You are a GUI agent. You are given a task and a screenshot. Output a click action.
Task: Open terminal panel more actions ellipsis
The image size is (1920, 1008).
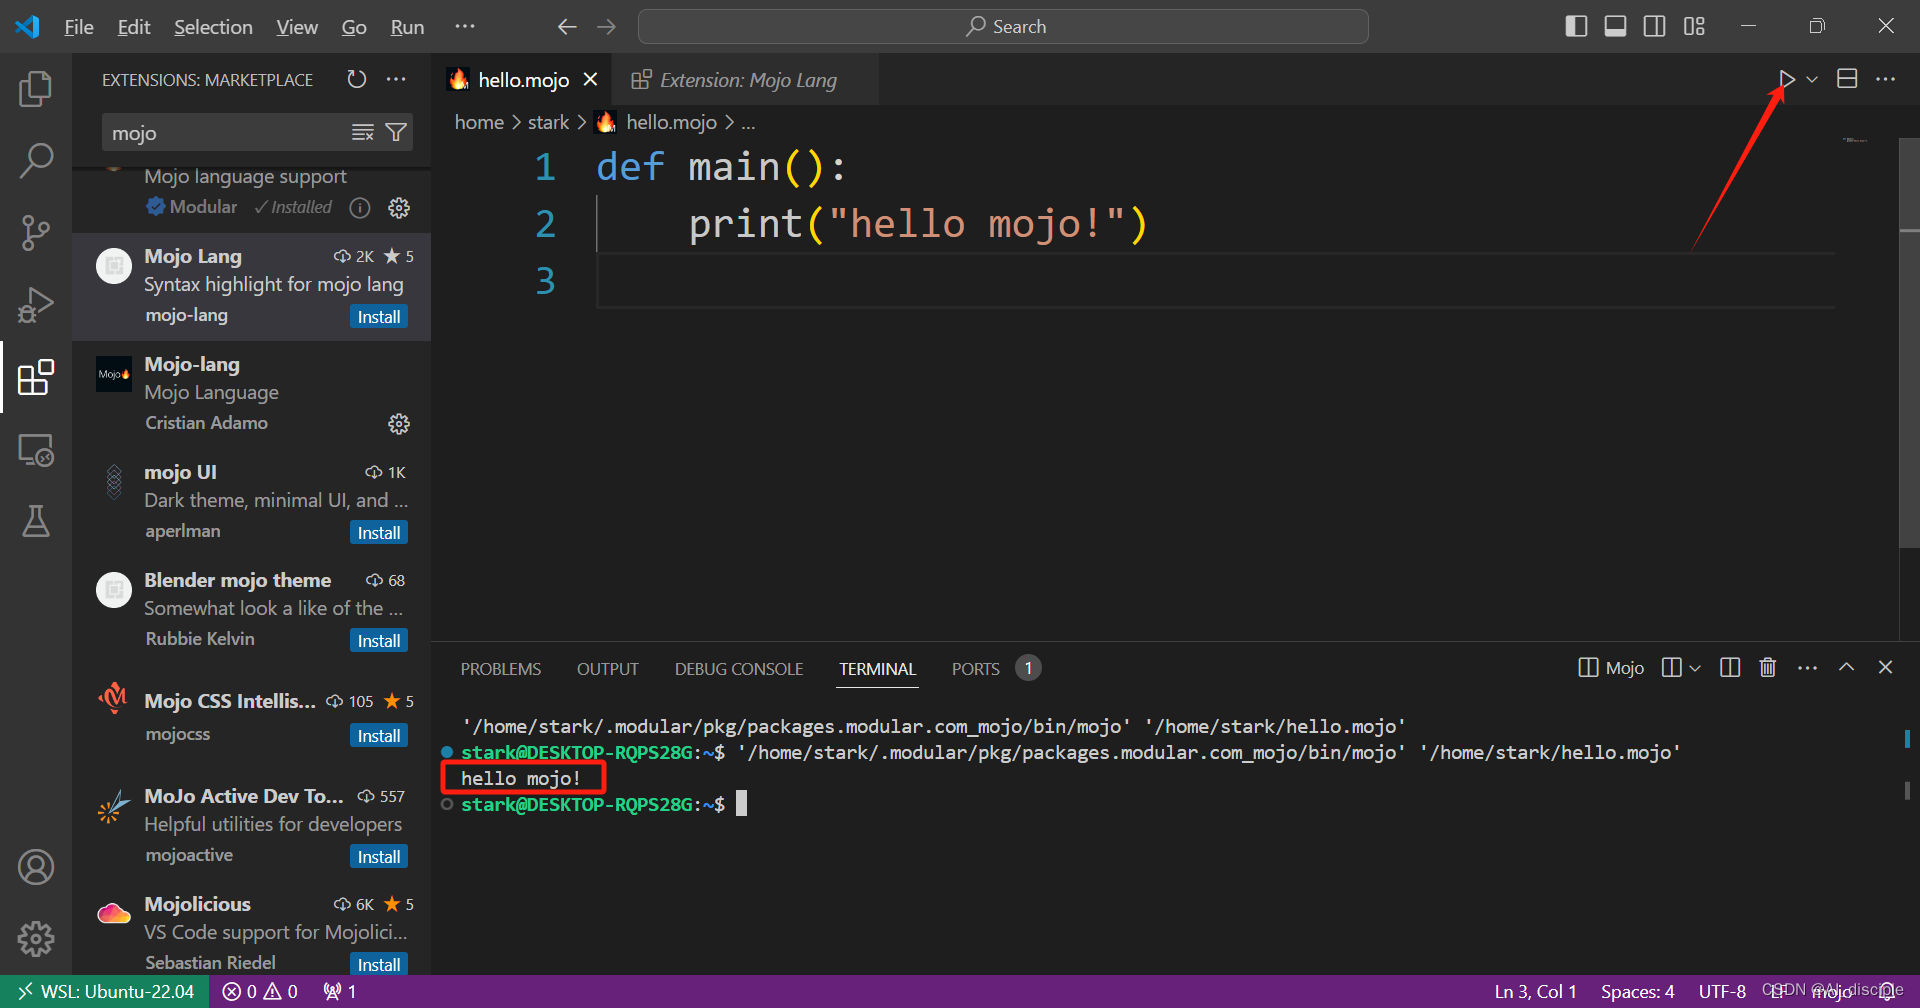point(1807,667)
